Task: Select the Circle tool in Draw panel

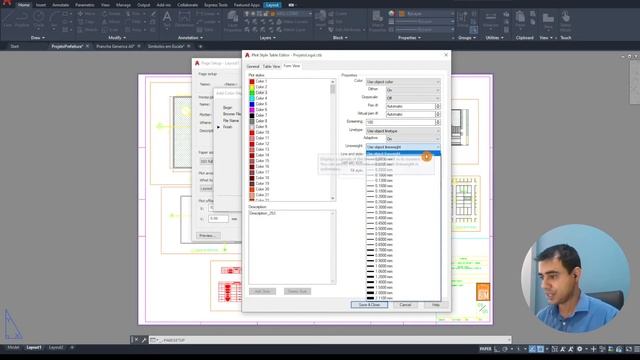Action: coord(39,19)
